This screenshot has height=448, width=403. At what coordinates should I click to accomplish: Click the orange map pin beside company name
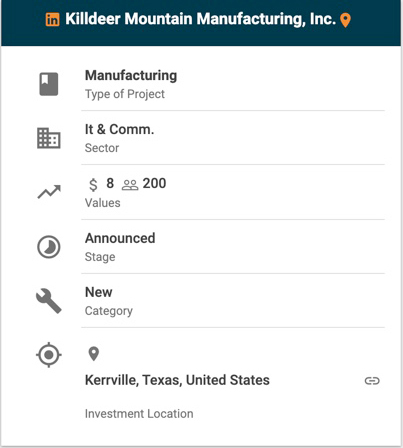345,20
